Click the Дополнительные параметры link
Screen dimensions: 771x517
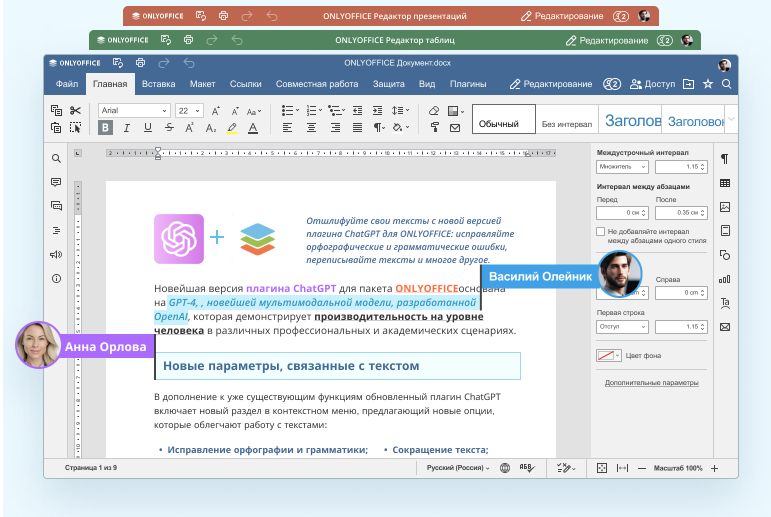pyautogui.click(x=652, y=383)
